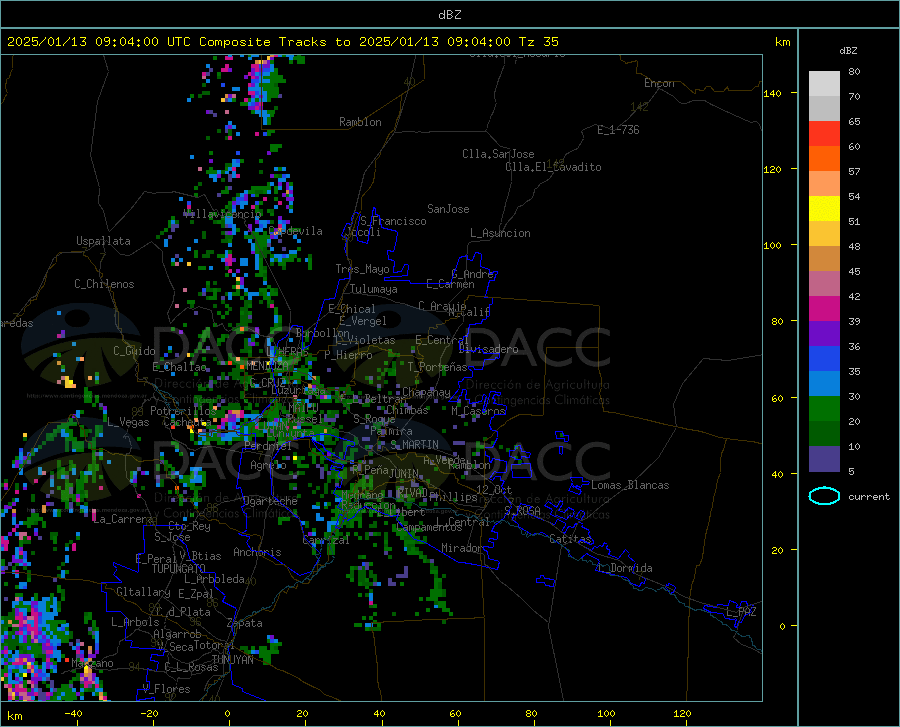Click the 'V_Flores' map label
This screenshot has height=727, width=900.
(166, 689)
